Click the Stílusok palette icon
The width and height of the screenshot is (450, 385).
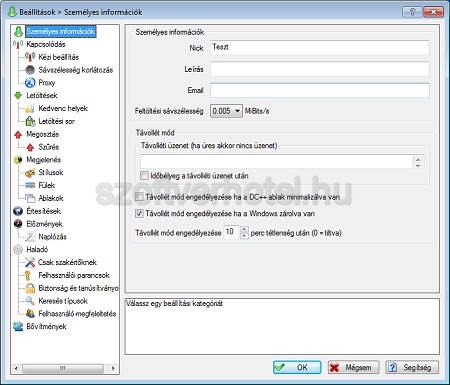[30, 173]
